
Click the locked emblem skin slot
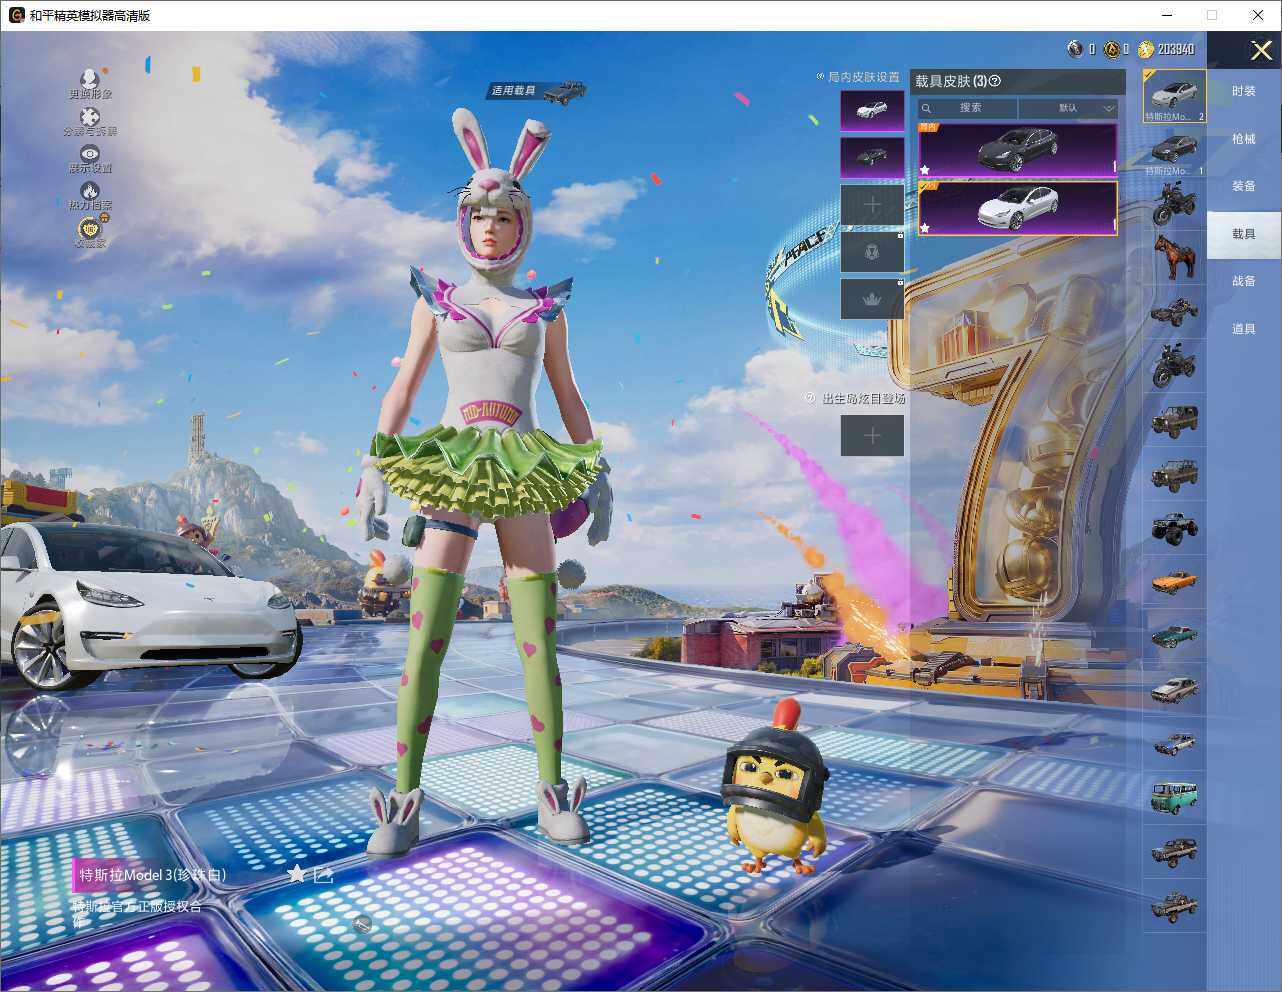click(x=872, y=251)
